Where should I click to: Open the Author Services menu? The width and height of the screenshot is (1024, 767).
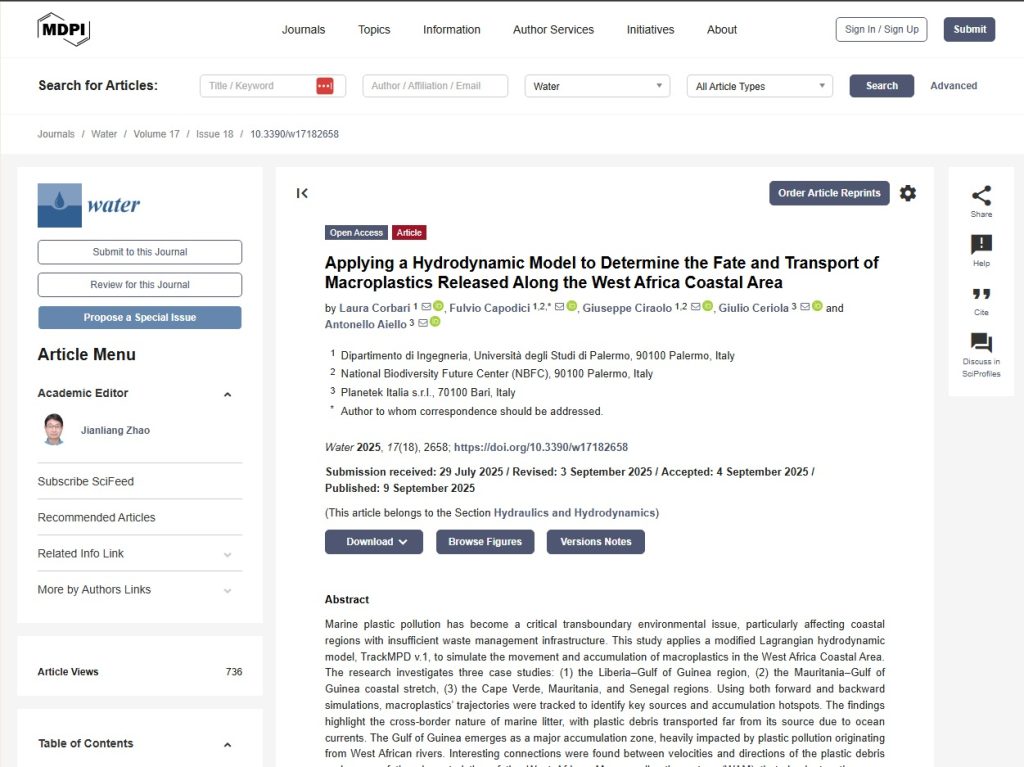pyautogui.click(x=553, y=30)
